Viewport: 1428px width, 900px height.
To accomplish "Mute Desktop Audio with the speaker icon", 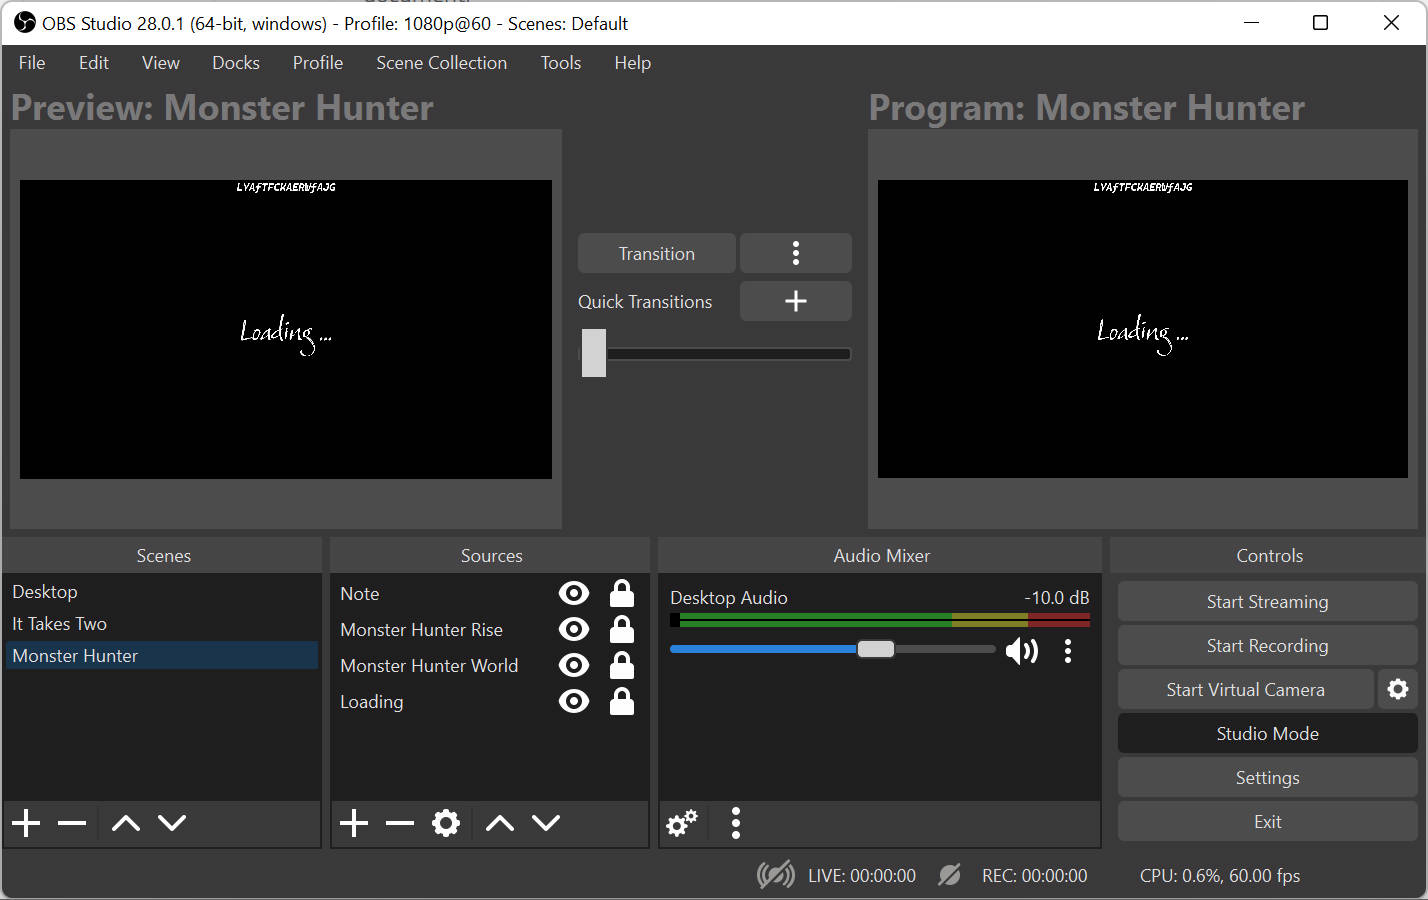I will click(1022, 650).
